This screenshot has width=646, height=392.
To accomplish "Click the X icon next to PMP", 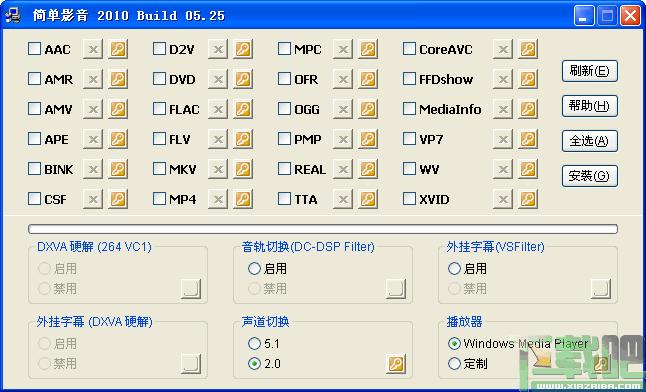I will 343,139.
